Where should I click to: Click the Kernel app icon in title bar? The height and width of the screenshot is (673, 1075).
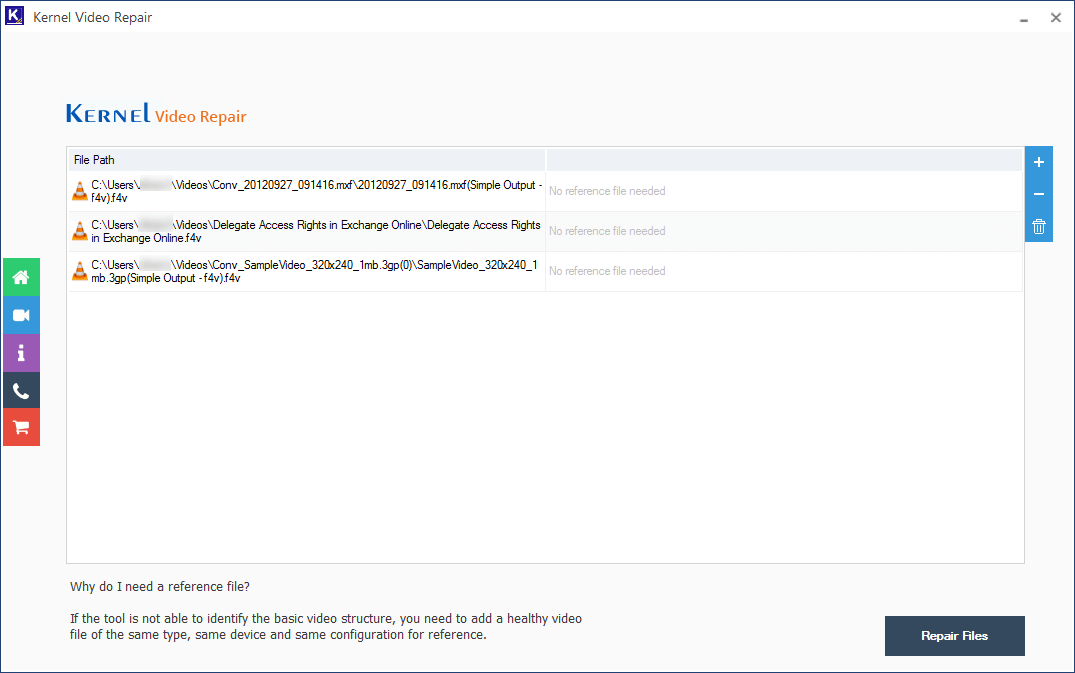(14, 16)
